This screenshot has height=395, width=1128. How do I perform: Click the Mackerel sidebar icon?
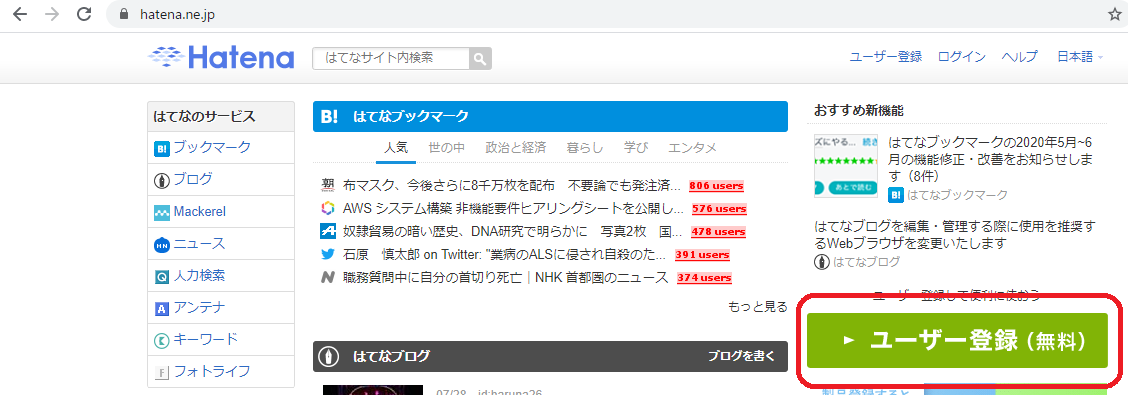pyautogui.click(x=161, y=213)
